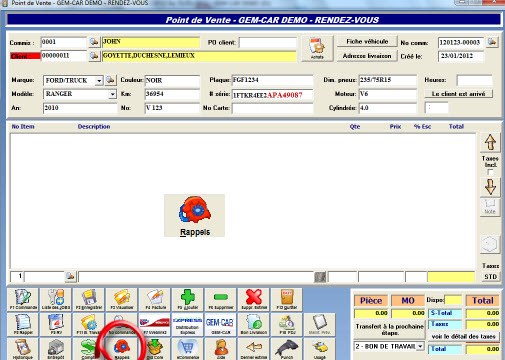Open the Distribution Express button
Screen dimensions: 505x360
click(188, 324)
